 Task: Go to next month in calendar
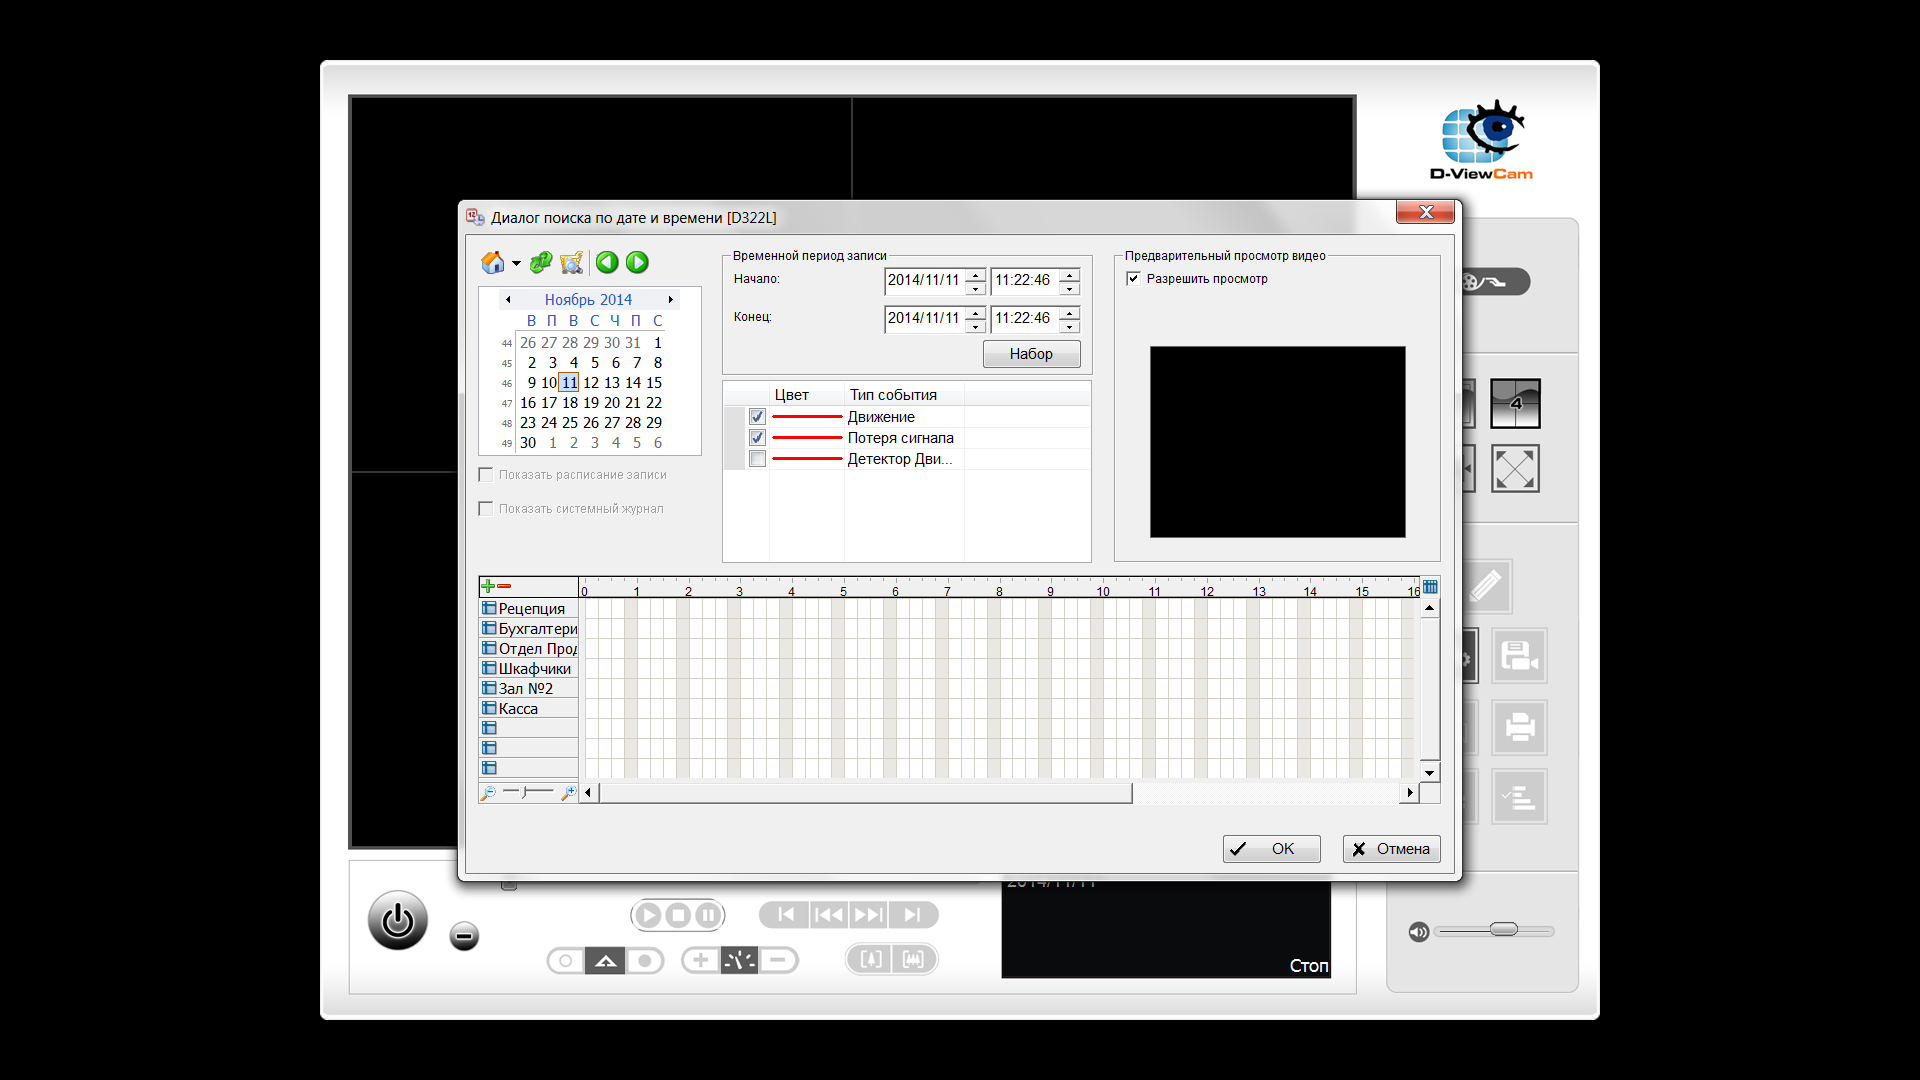671,299
